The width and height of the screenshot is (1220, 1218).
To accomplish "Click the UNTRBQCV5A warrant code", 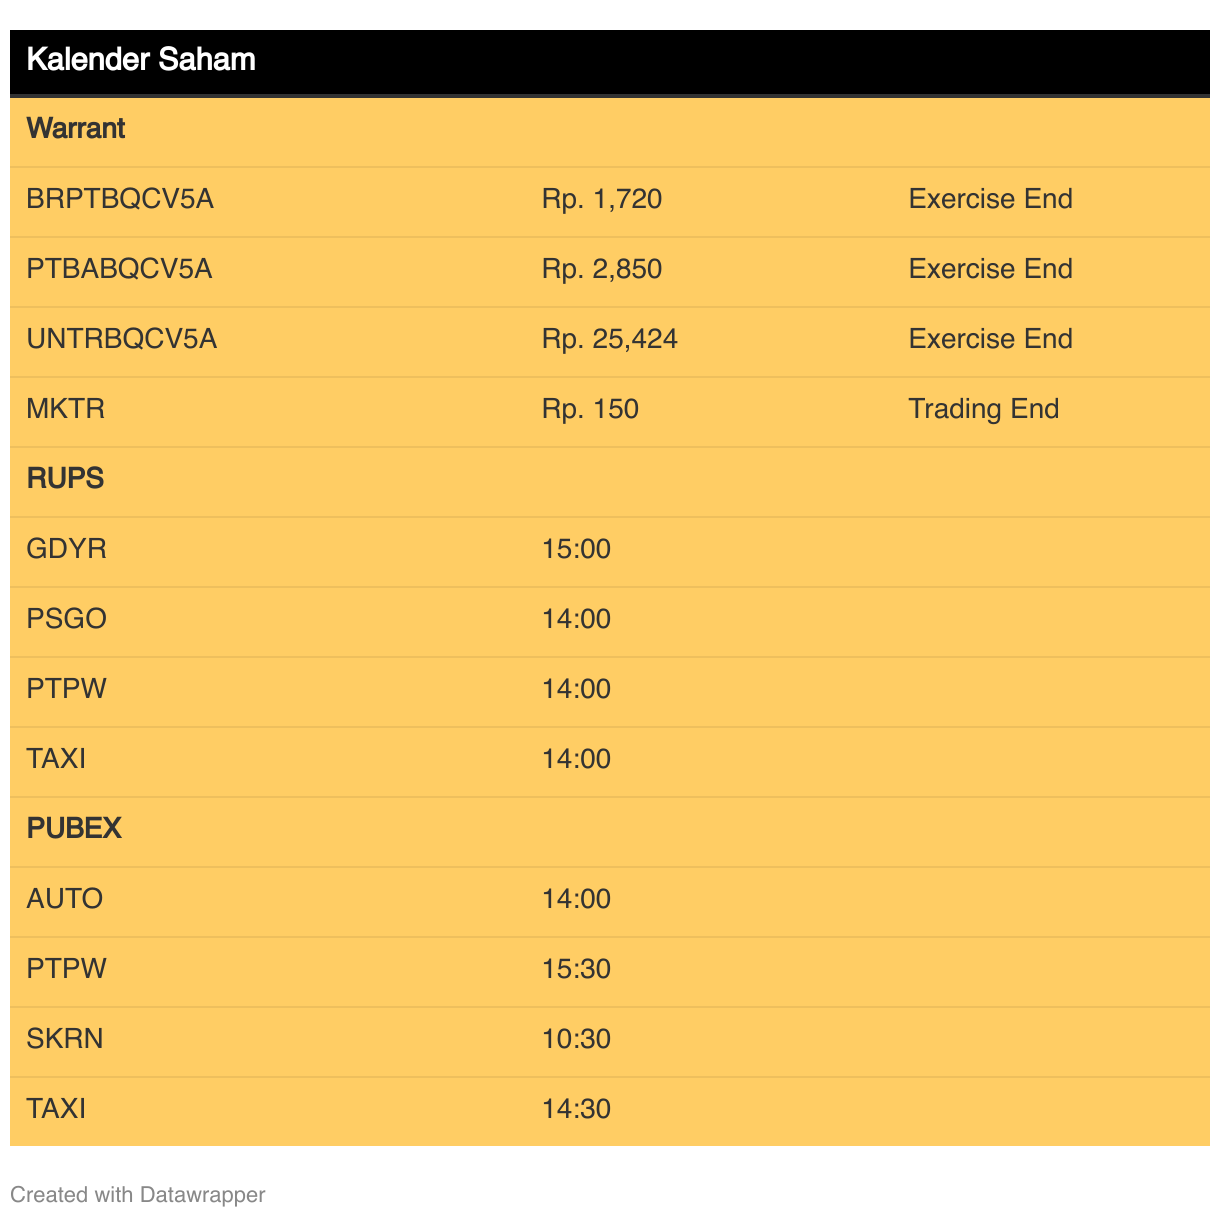I will [122, 339].
